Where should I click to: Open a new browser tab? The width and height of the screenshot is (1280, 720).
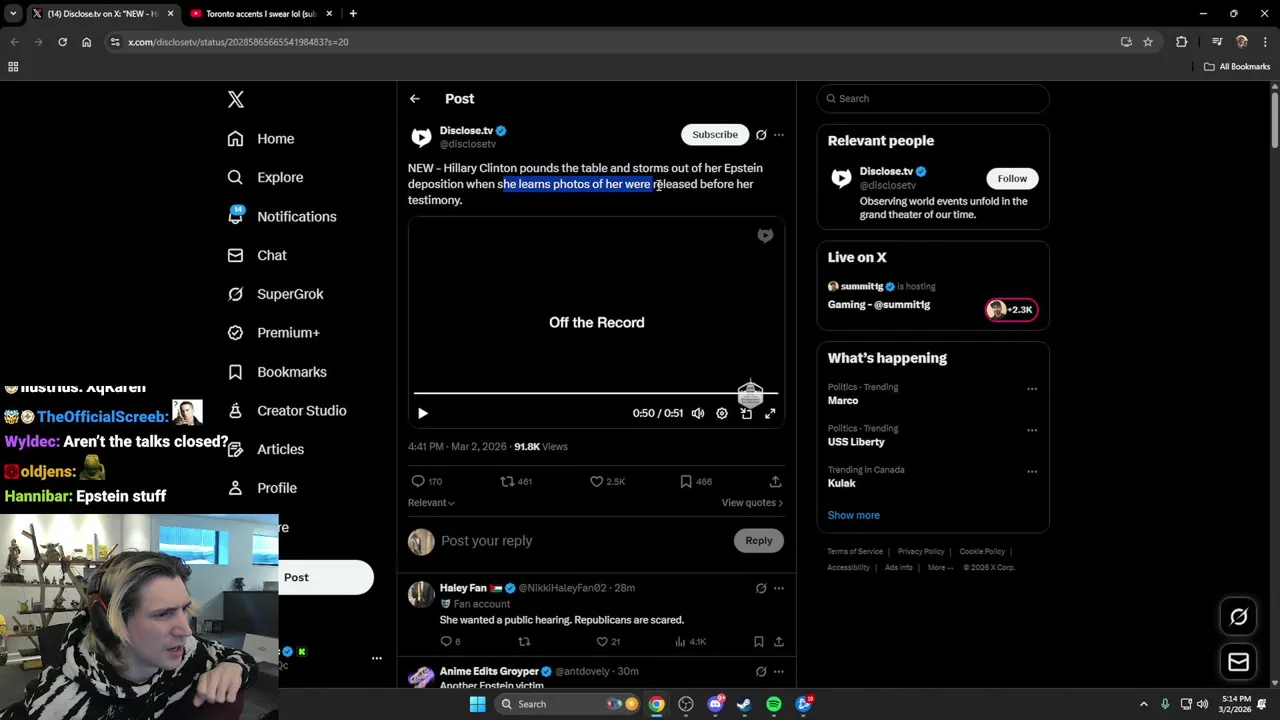[353, 14]
